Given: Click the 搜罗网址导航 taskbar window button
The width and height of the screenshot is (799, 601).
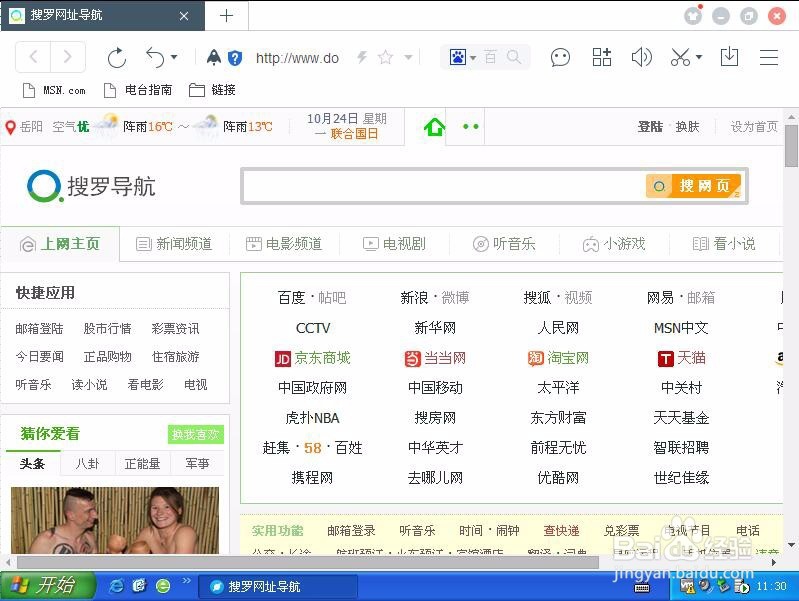Looking at the screenshot, I should 278,586.
